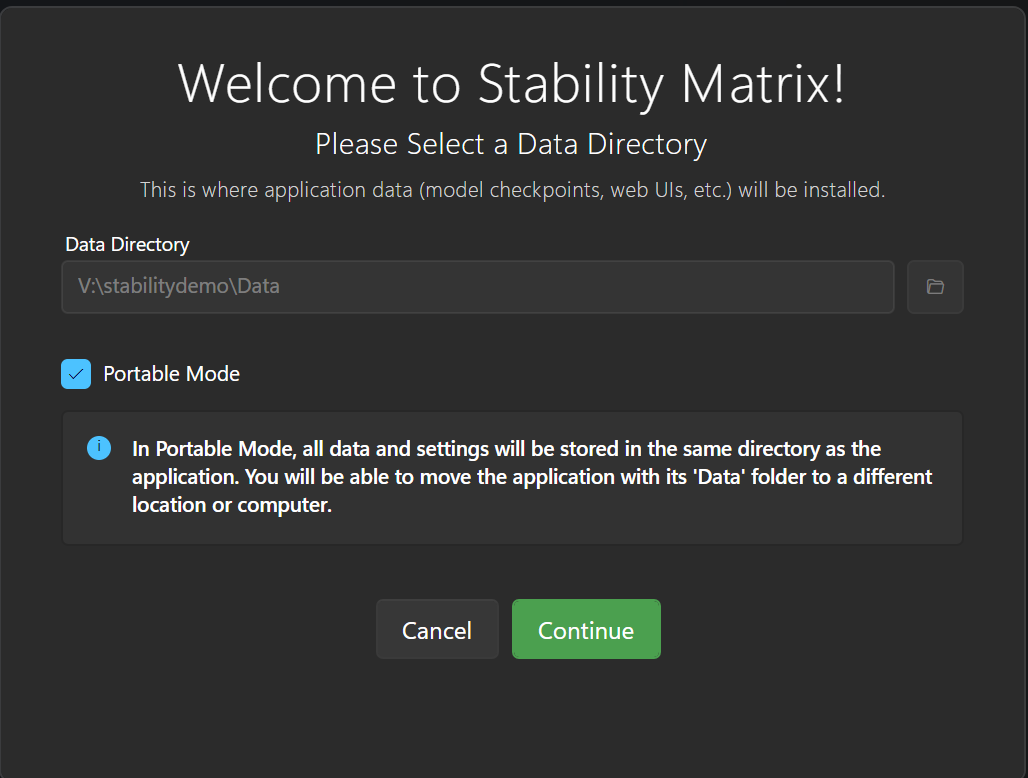Click the Continue button

586,629
